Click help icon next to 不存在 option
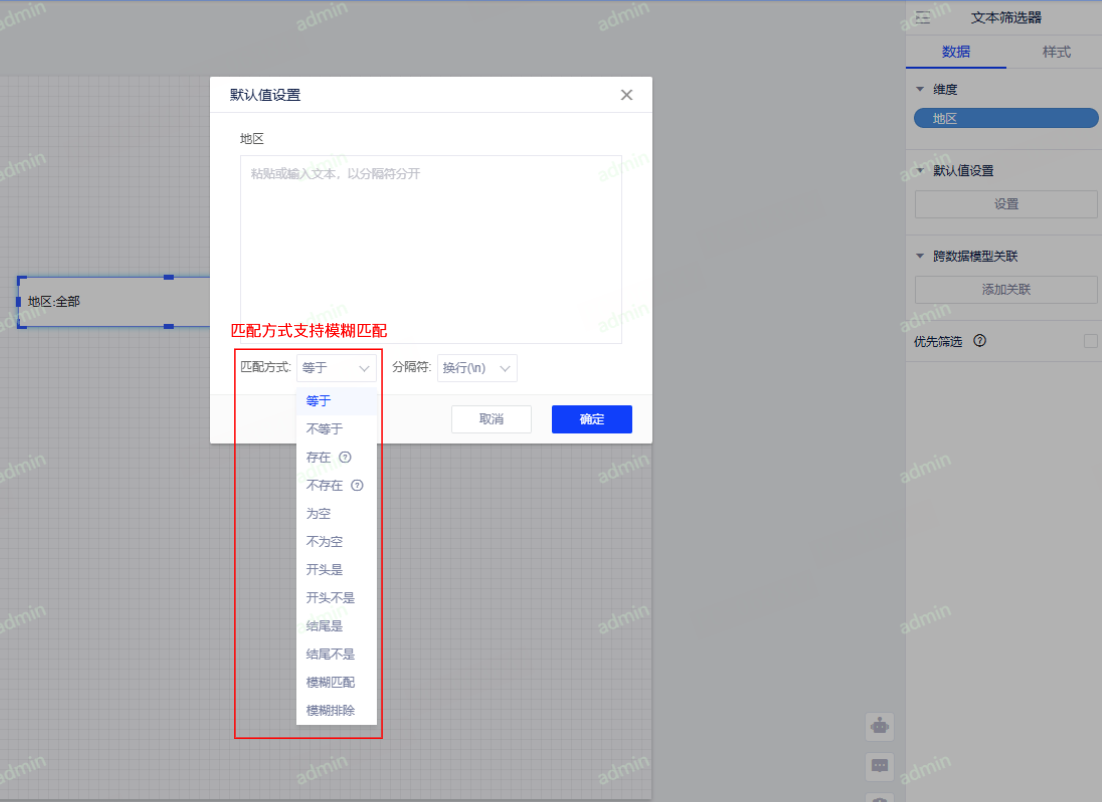 coord(357,486)
